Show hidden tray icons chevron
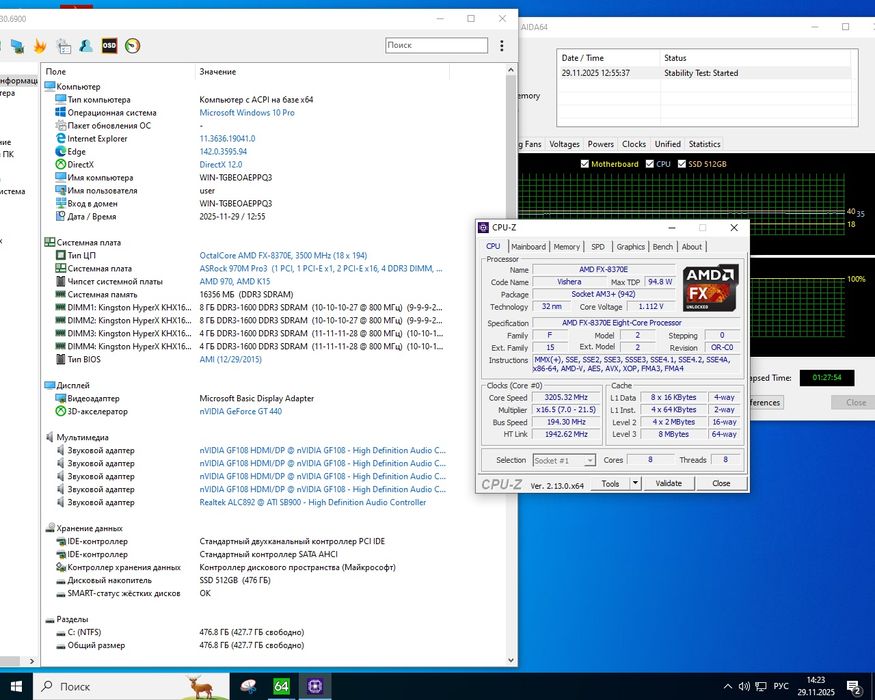This screenshot has width=875, height=700. [728, 687]
